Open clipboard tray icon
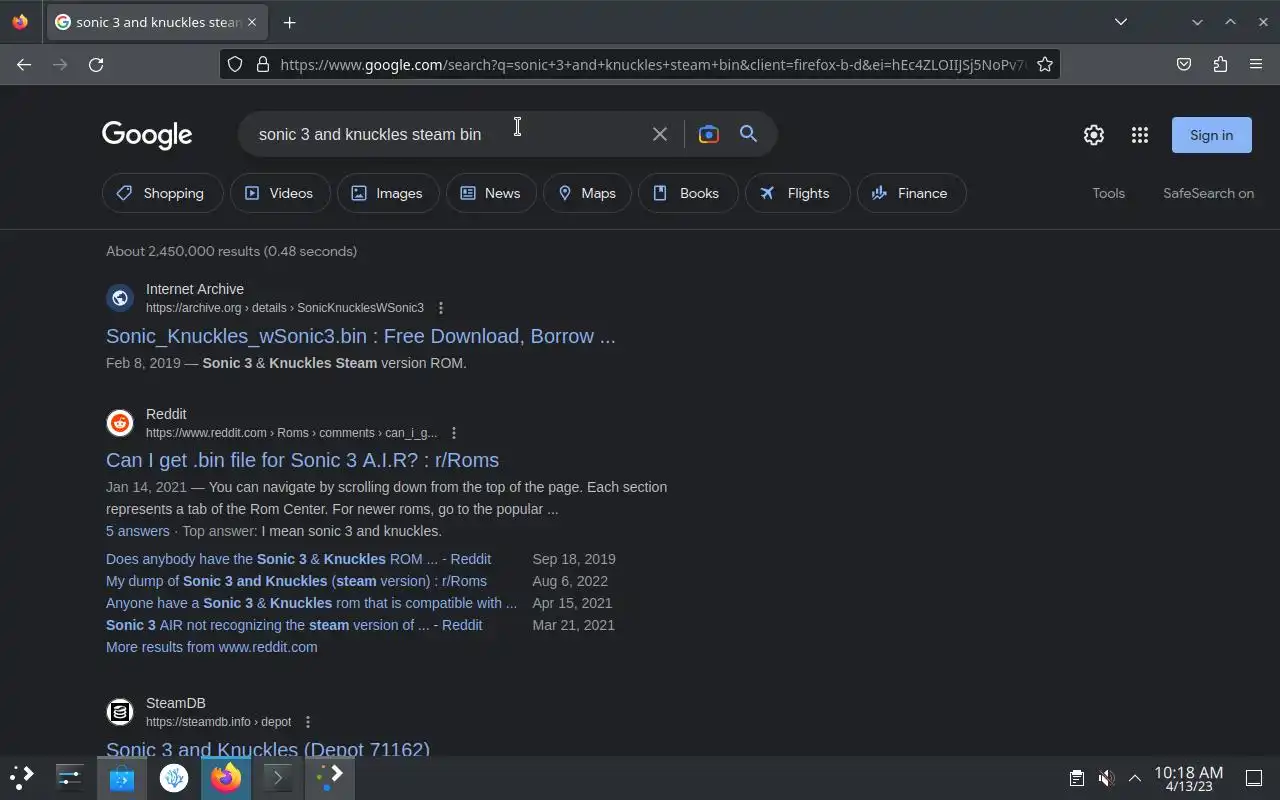Viewport: 1280px width, 800px height. (x=1076, y=778)
